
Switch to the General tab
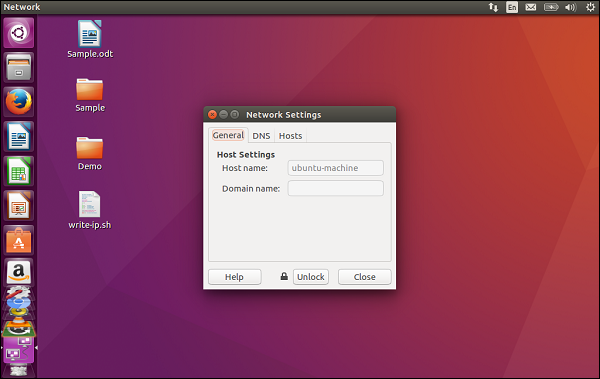click(x=228, y=135)
